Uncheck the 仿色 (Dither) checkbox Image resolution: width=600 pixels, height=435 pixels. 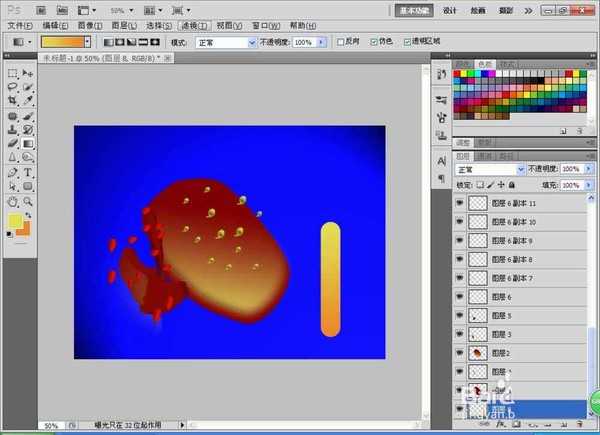374,43
